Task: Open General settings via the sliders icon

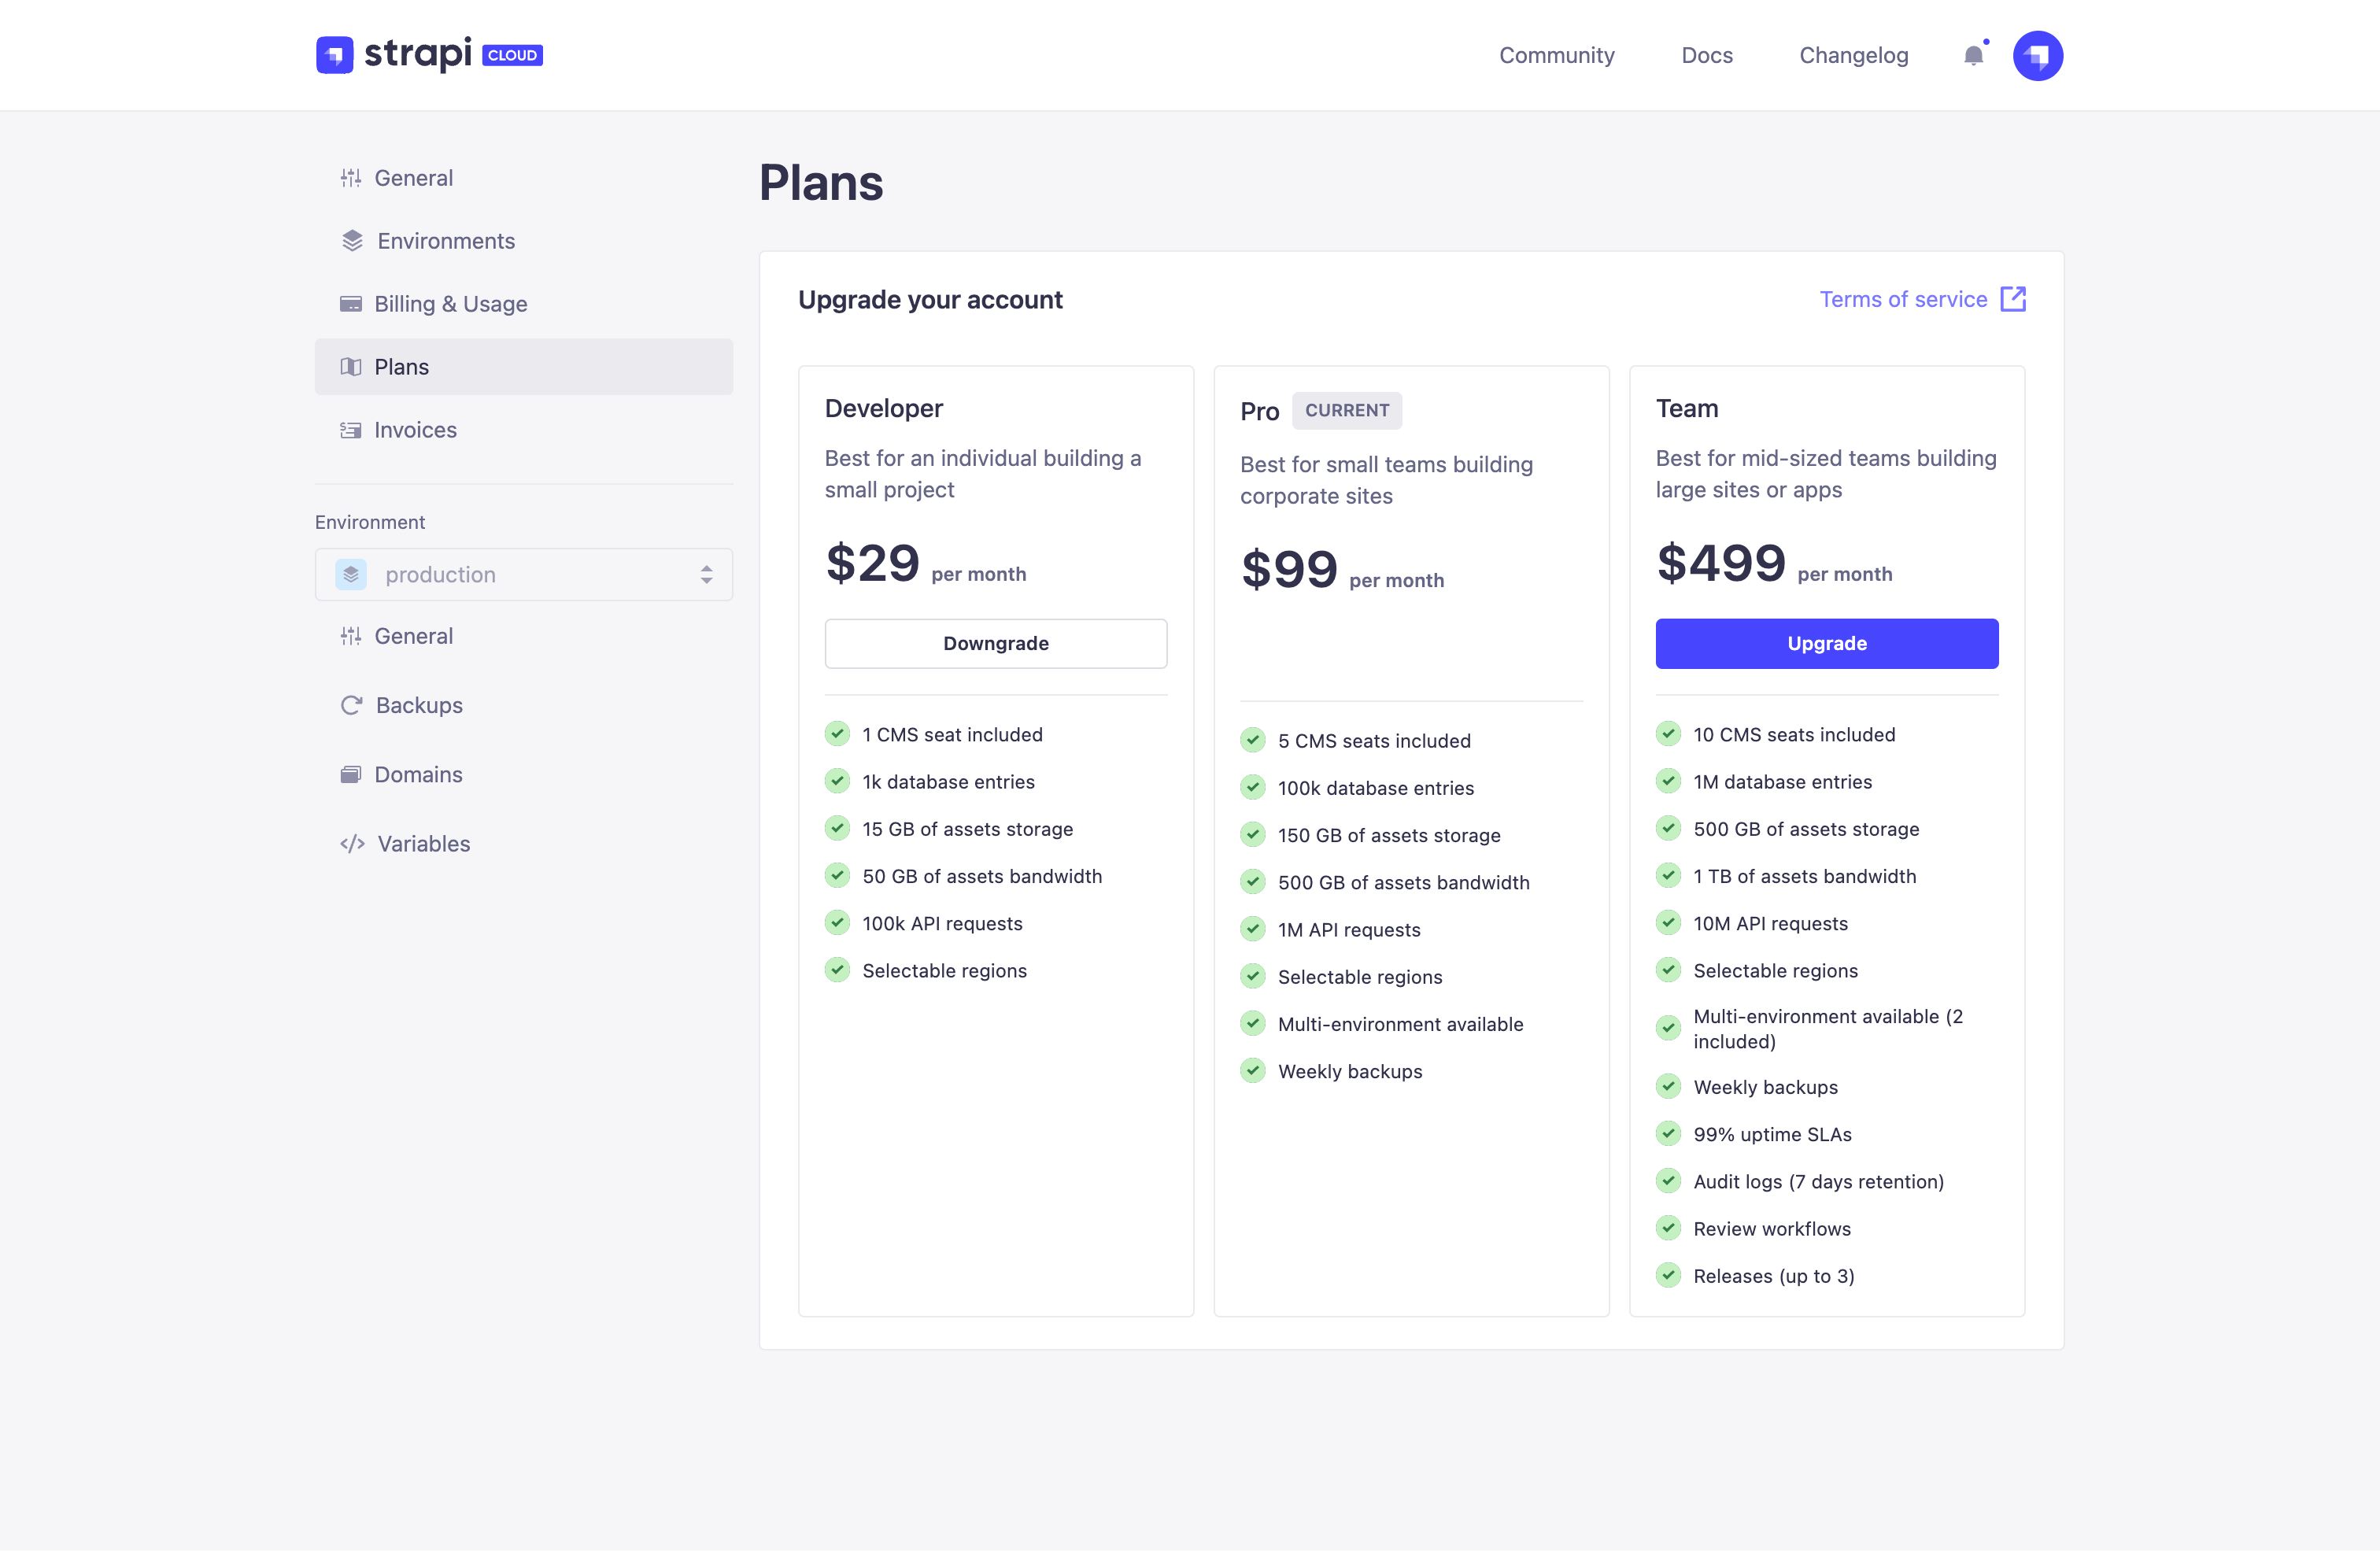Action: (x=350, y=177)
